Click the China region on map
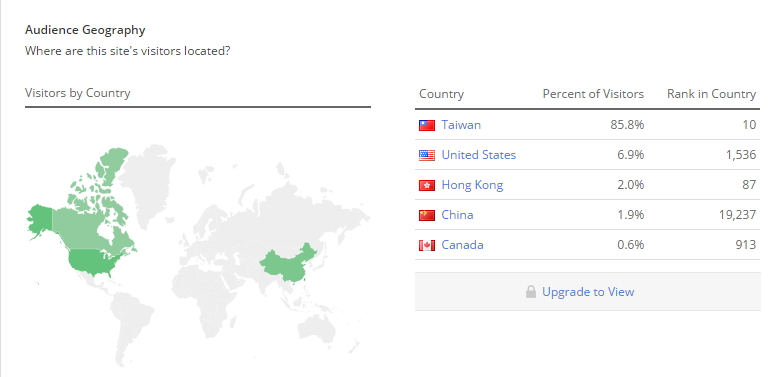 coord(288,263)
